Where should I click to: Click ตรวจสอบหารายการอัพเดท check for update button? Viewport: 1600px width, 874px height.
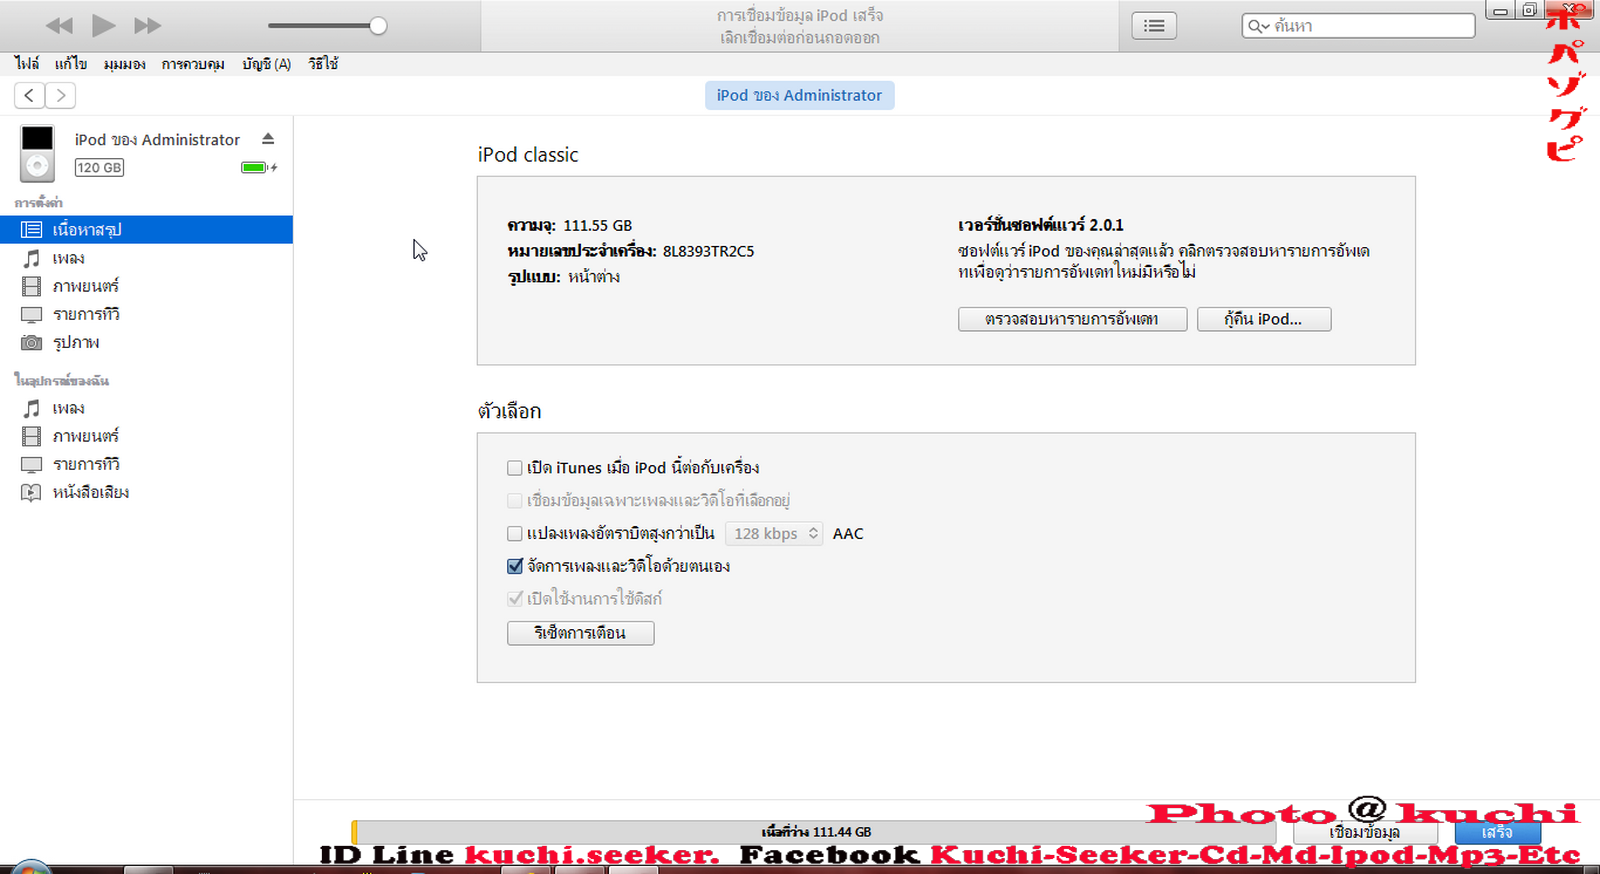1072,319
